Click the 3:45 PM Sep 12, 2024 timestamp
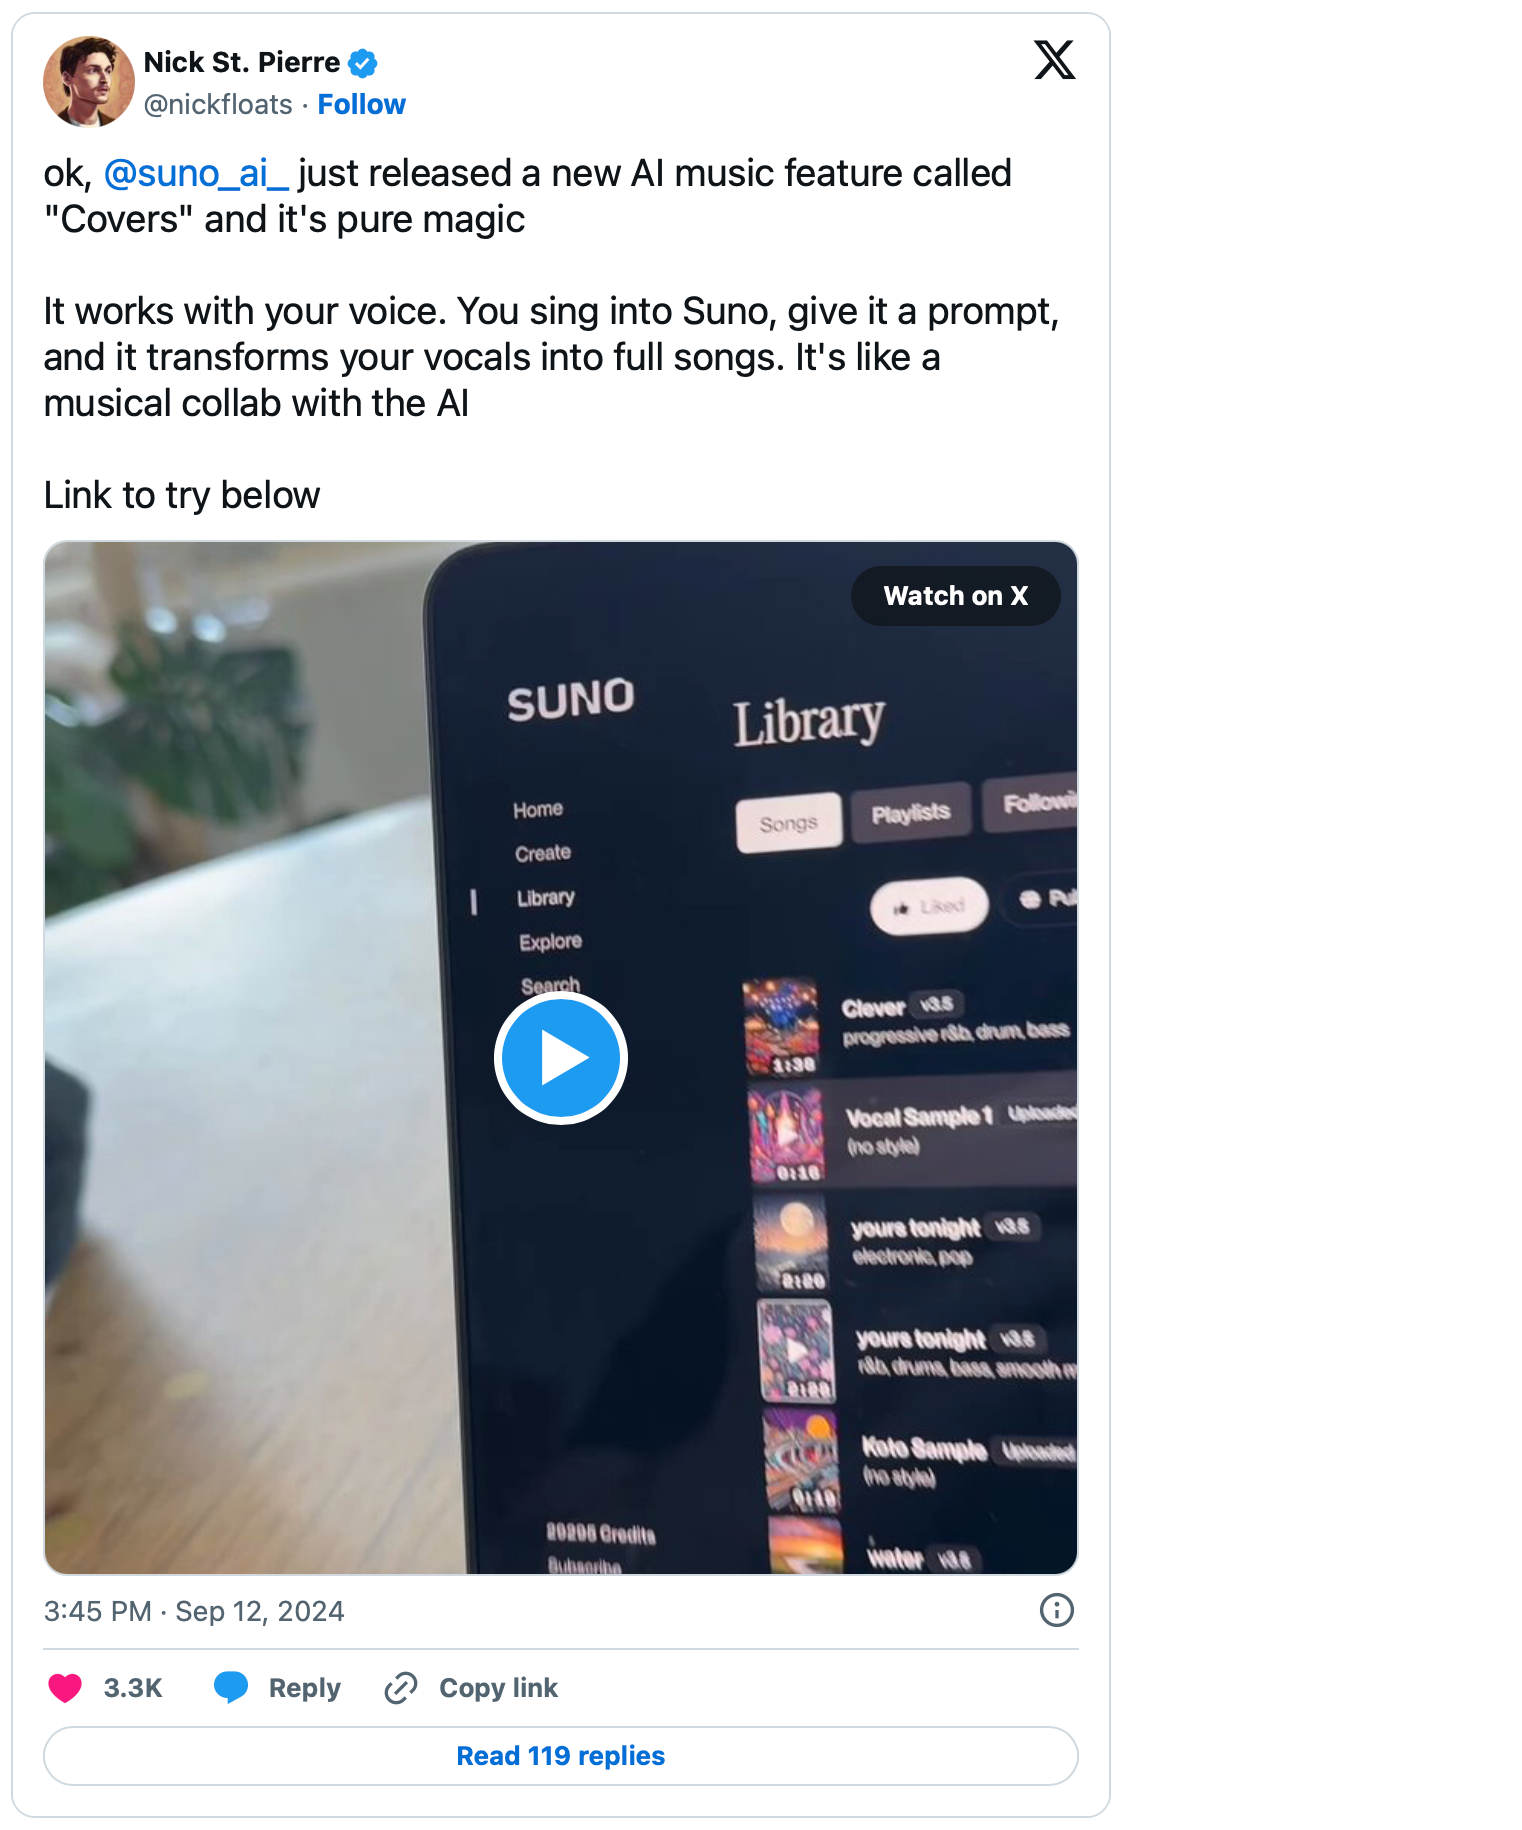The height and width of the screenshot is (1830, 1522). (x=194, y=1611)
